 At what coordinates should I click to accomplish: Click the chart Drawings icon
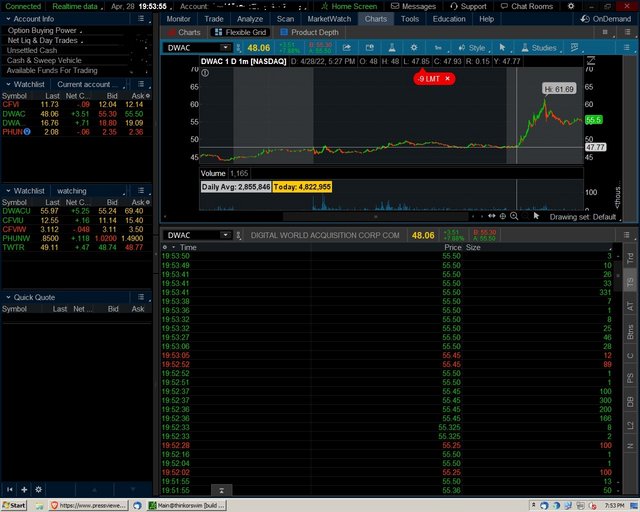click(574, 48)
